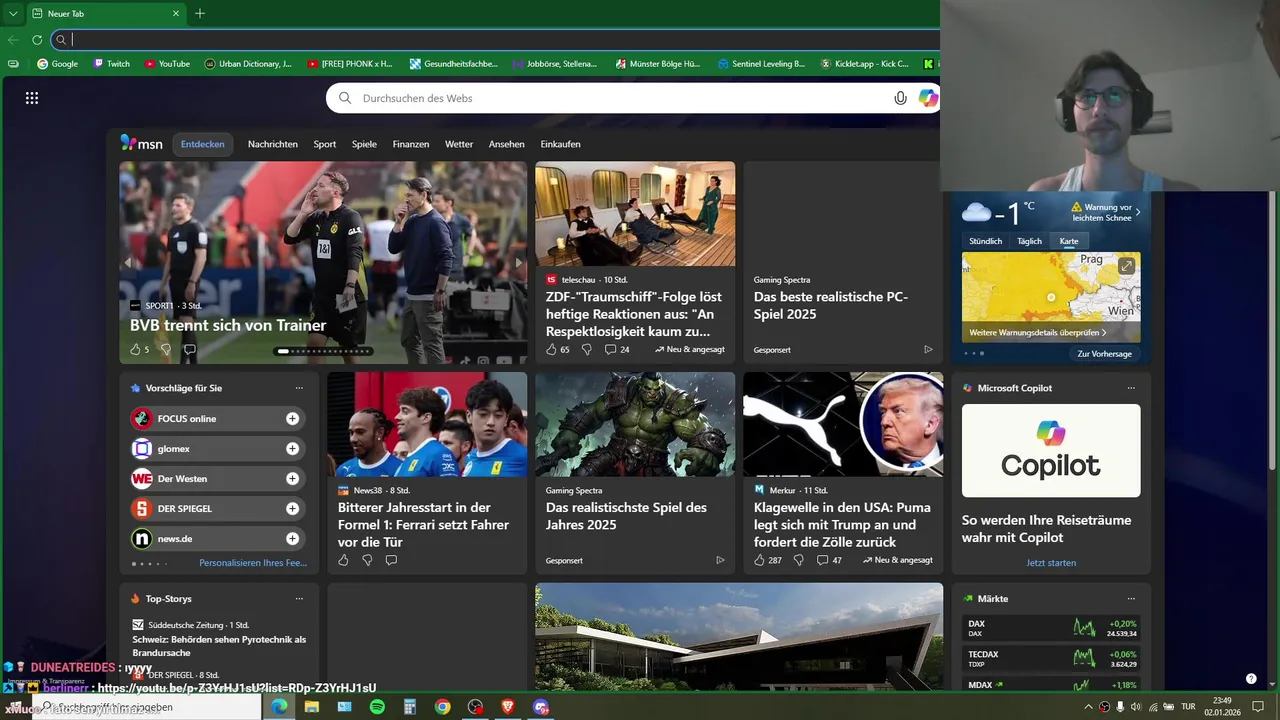Screen dimensions: 1280x720
Task: Follow Der Westen with plus button
Action: [292, 479]
